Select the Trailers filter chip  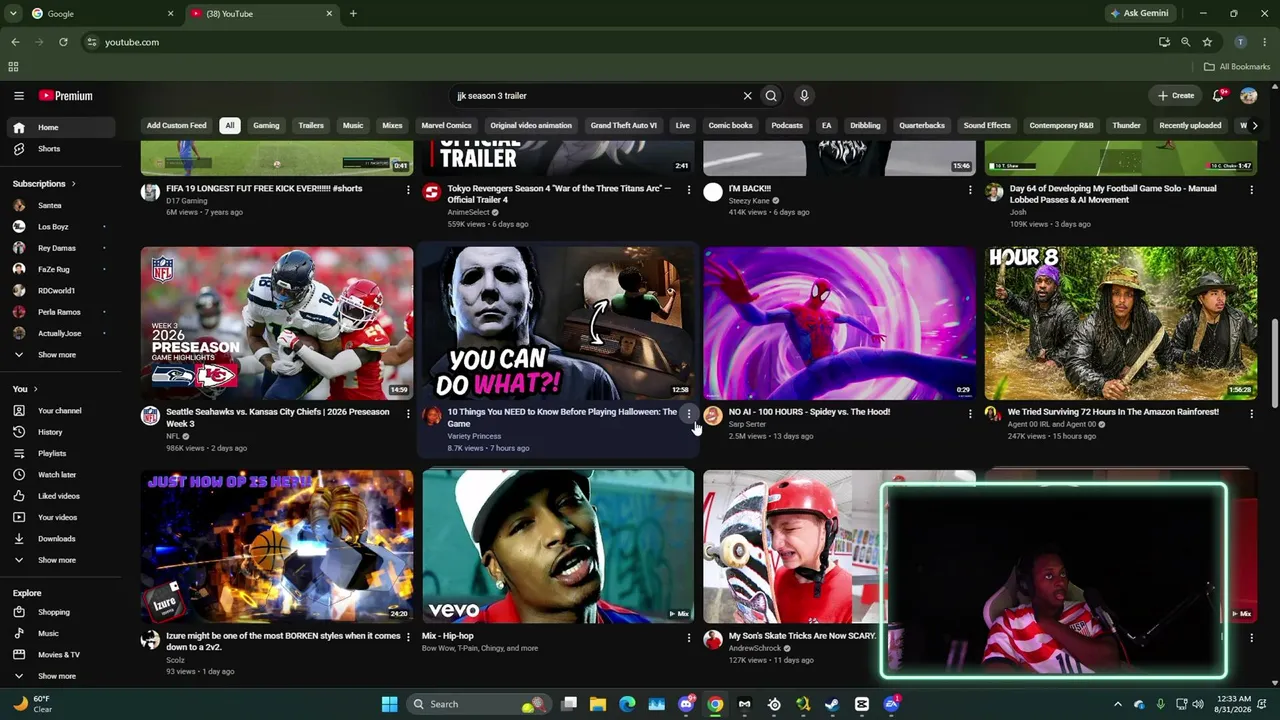(x=311, y=126)
